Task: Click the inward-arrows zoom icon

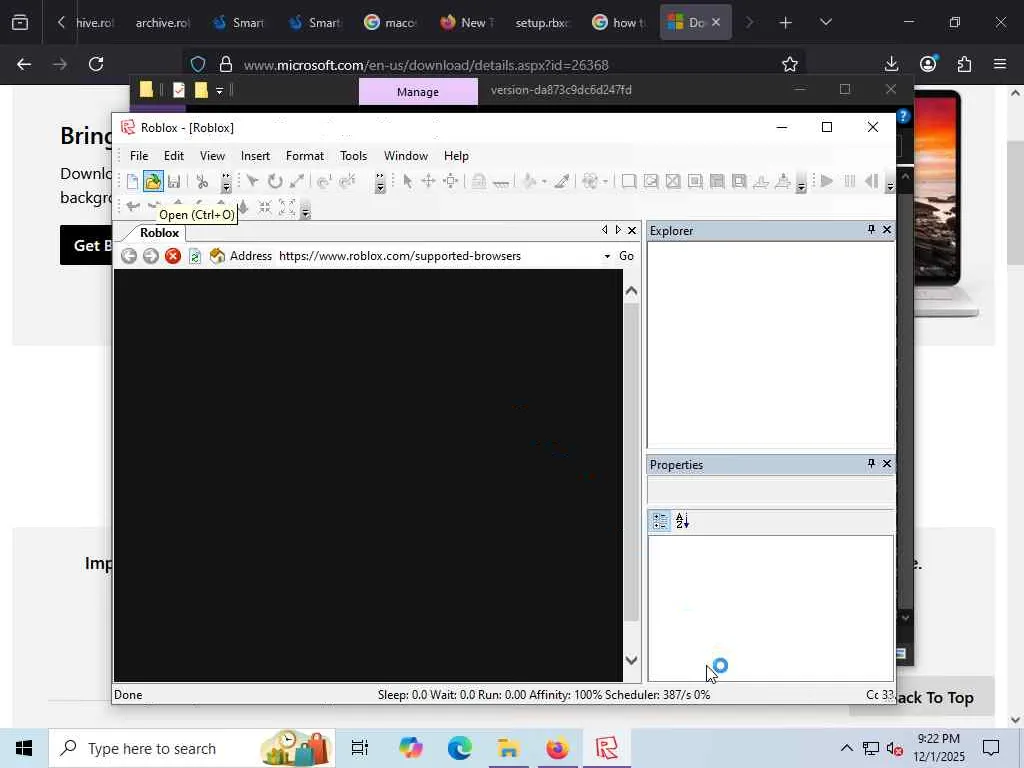Action: point(265,208)
